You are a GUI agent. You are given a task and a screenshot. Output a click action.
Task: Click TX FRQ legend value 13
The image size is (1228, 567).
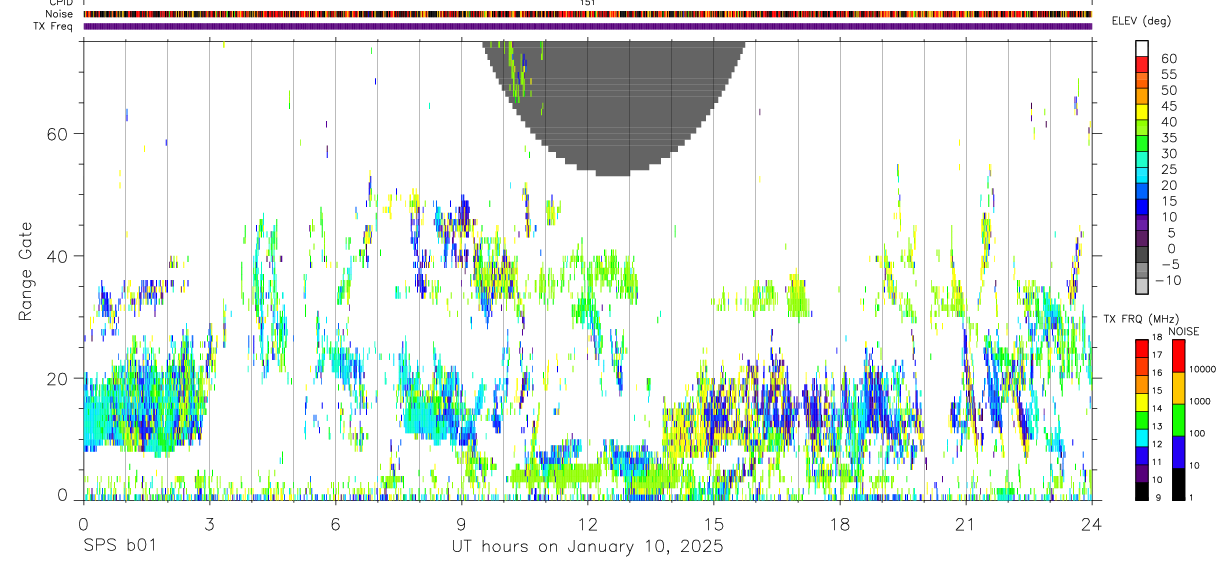pos(1158,427)
